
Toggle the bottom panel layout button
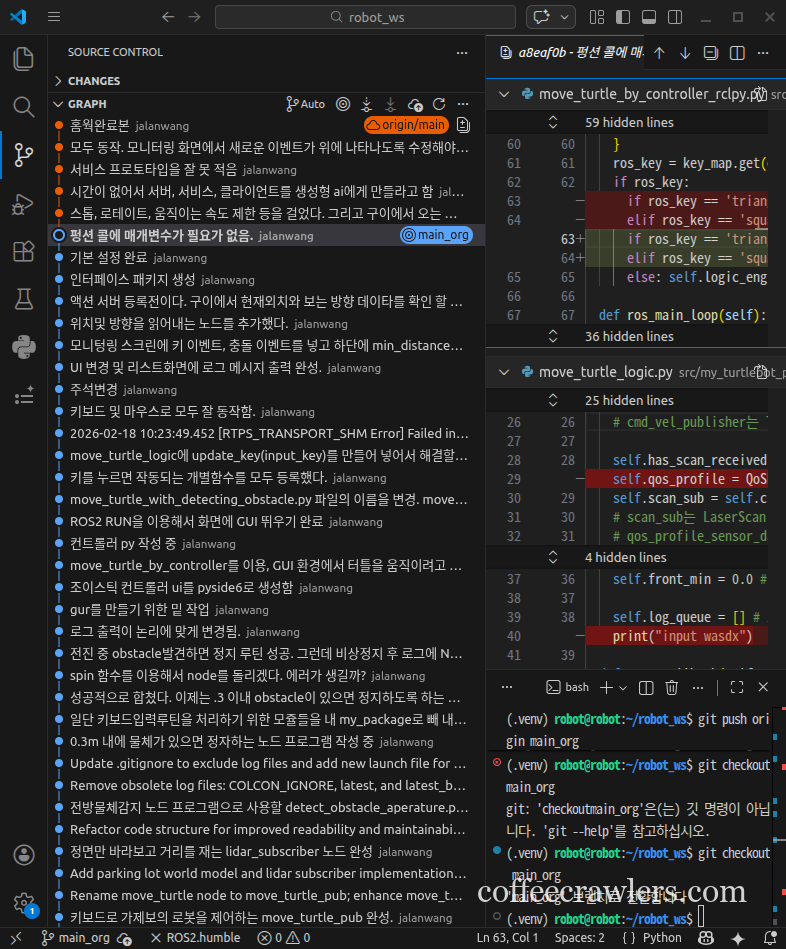648,17
